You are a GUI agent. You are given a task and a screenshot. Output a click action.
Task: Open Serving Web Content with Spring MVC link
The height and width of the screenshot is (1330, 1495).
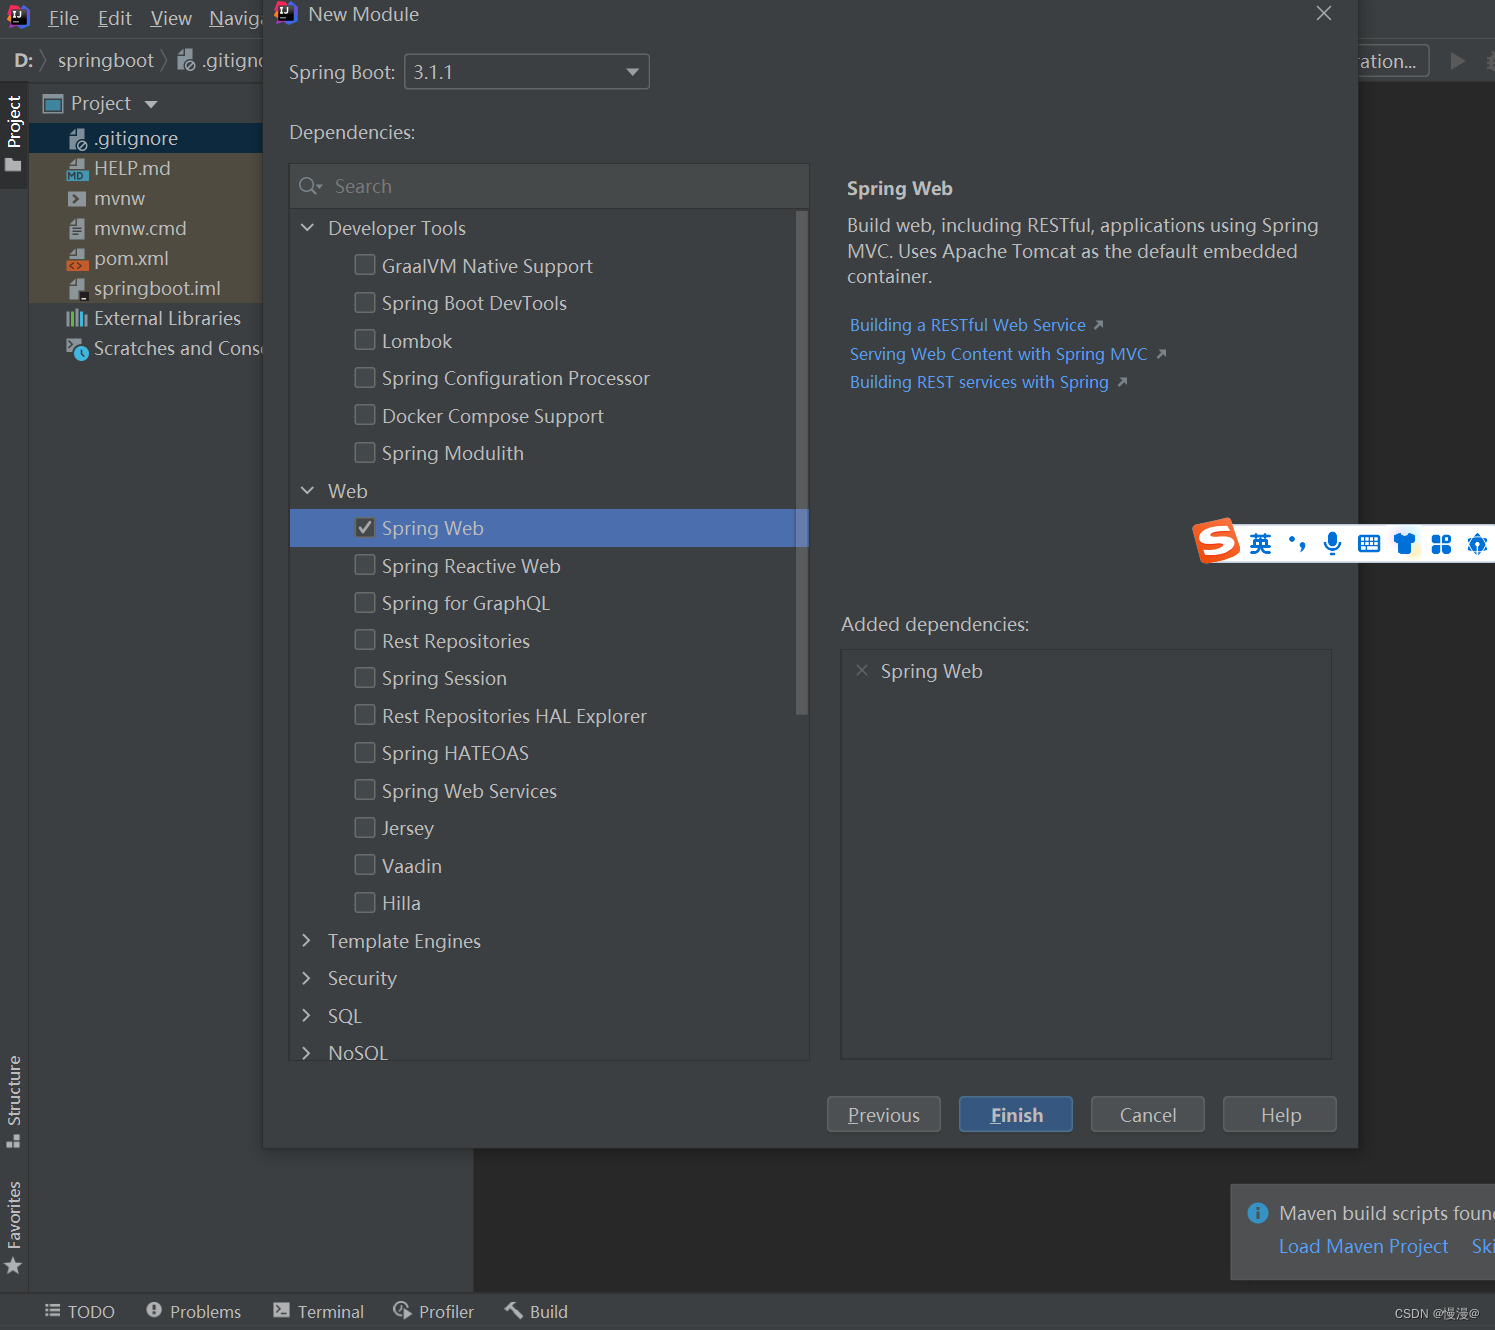coord(999,354)
